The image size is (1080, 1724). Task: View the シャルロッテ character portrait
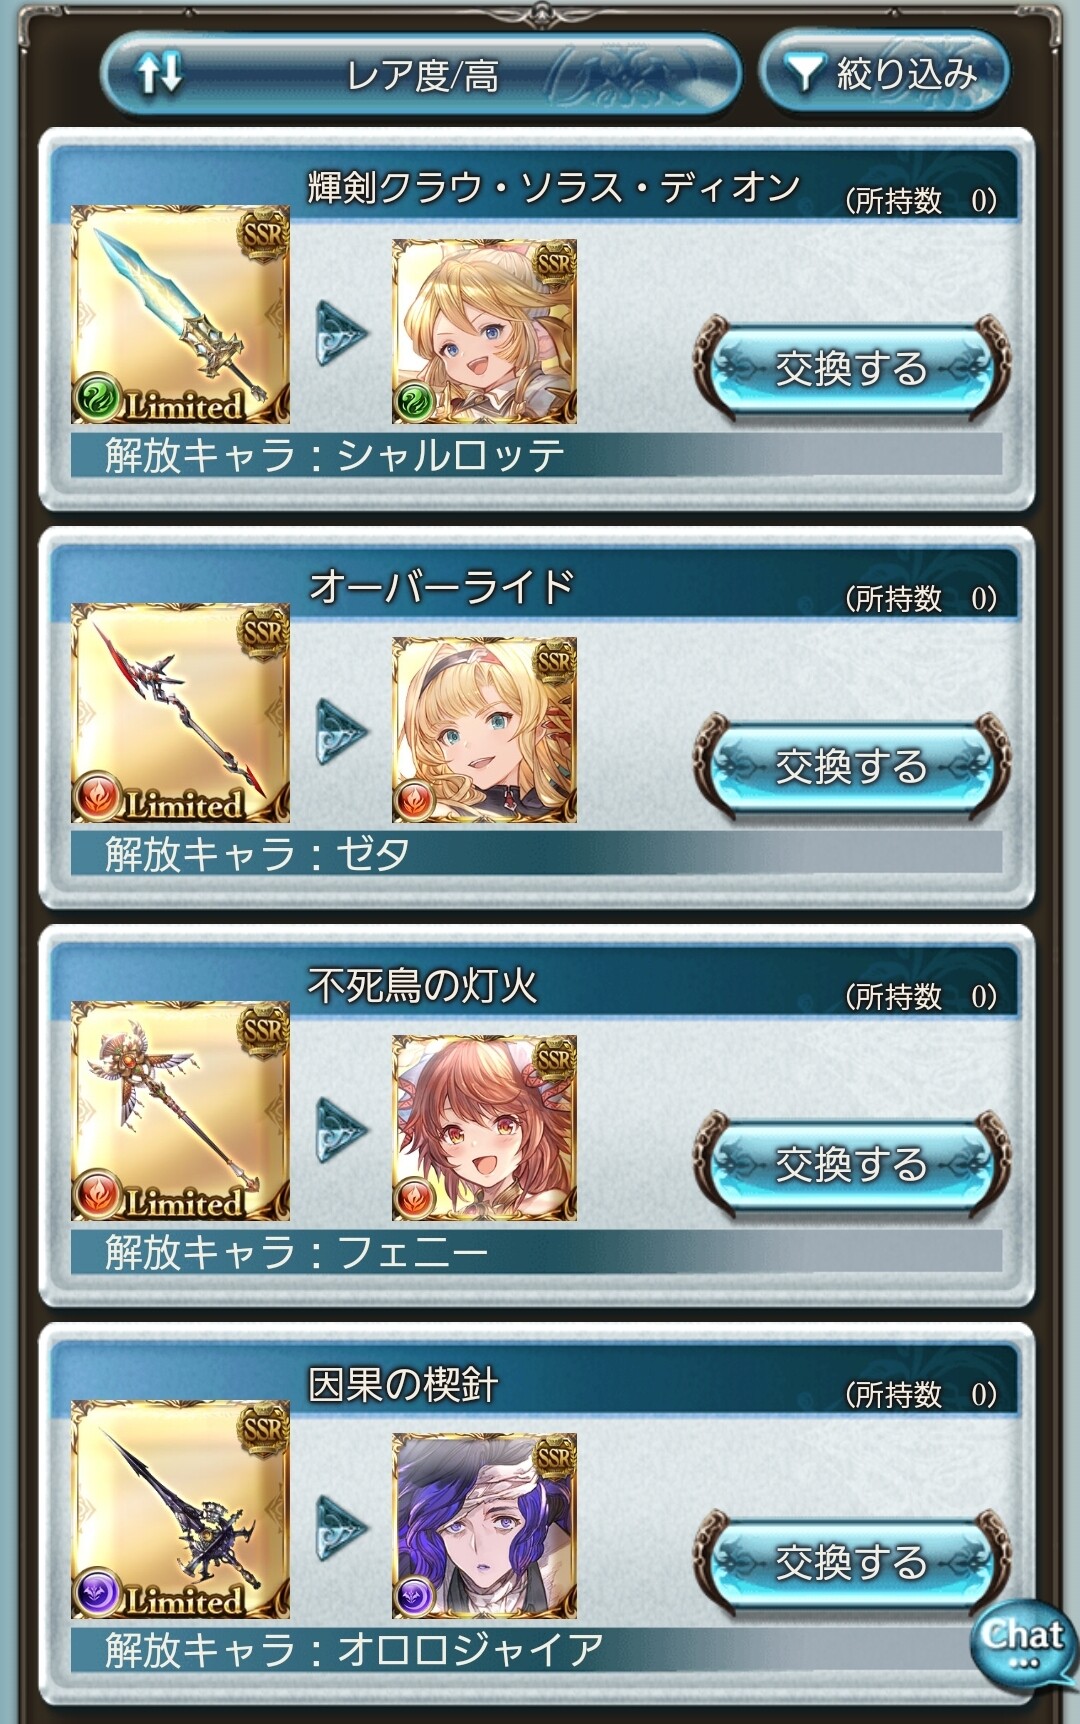pyautogui.click(x=484, y=331)
